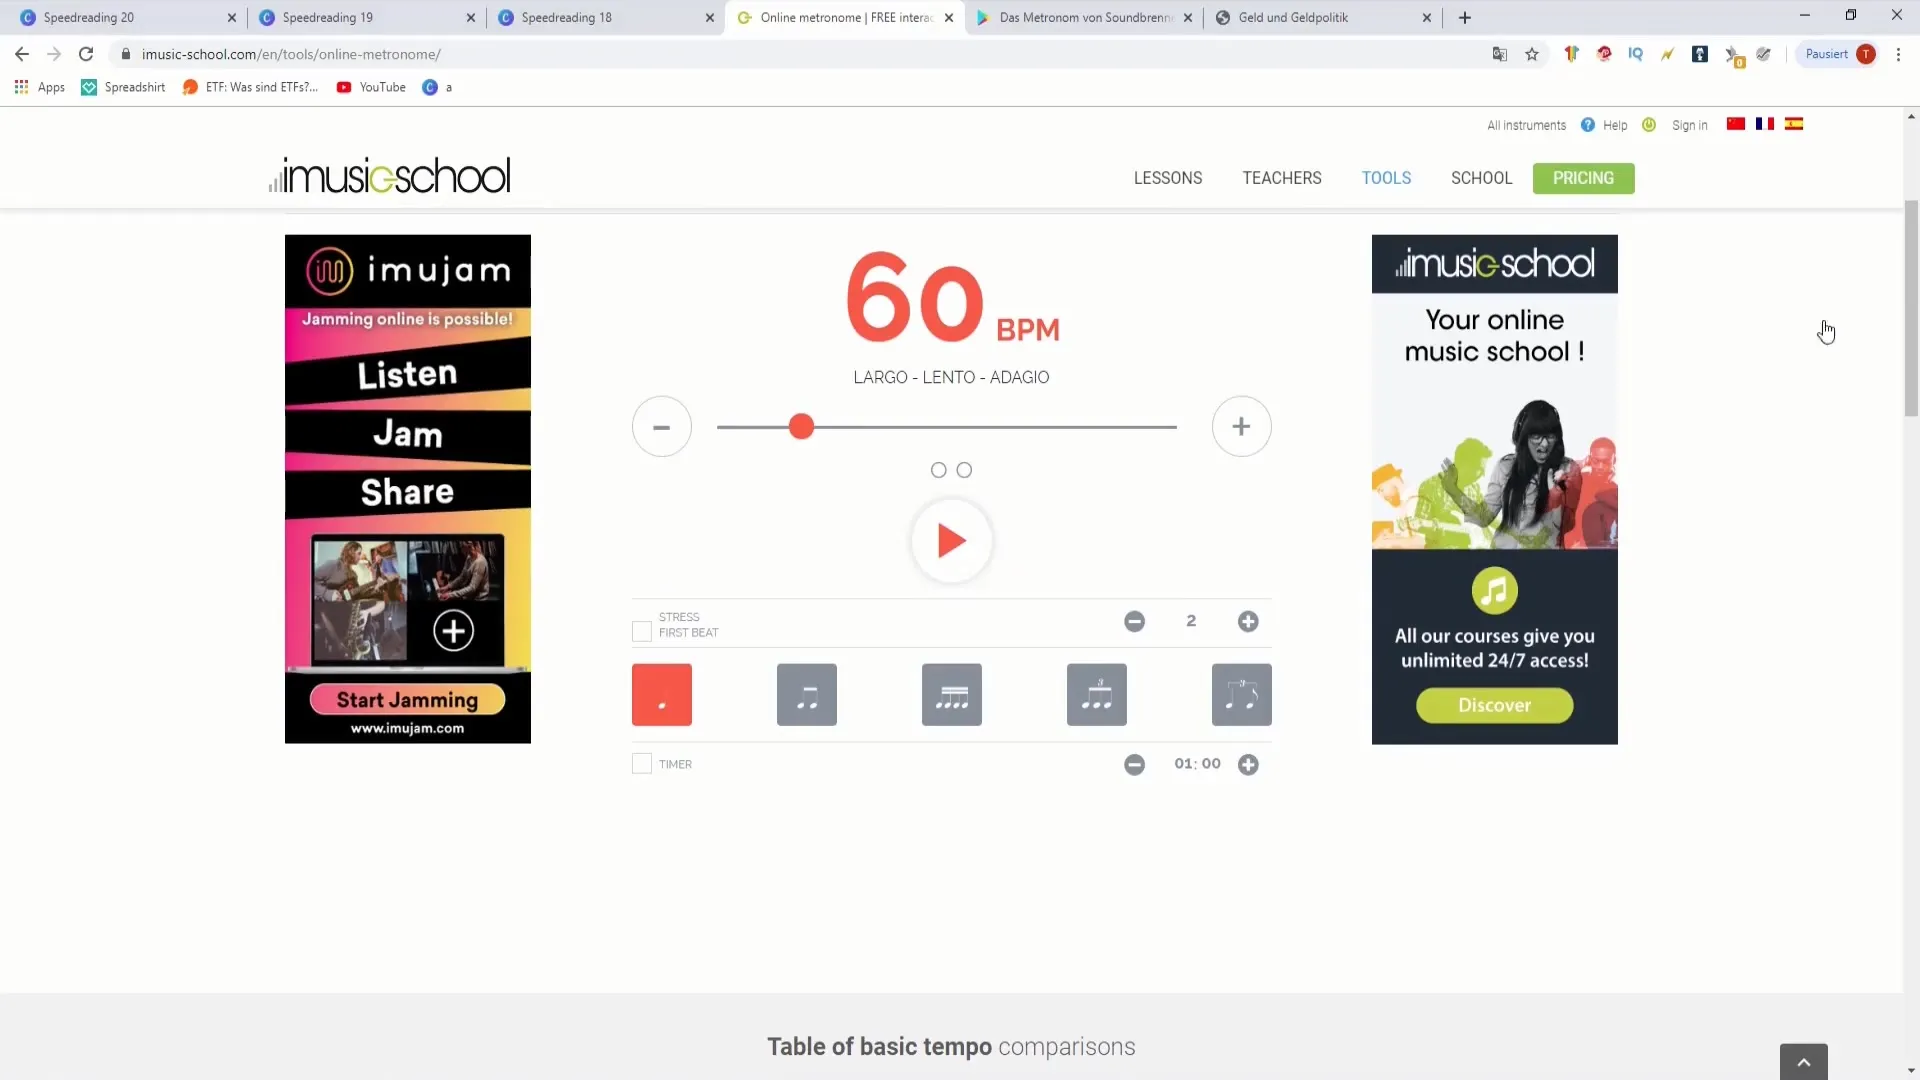
Task: Select the single beat icon
Action: coord(661,695)
